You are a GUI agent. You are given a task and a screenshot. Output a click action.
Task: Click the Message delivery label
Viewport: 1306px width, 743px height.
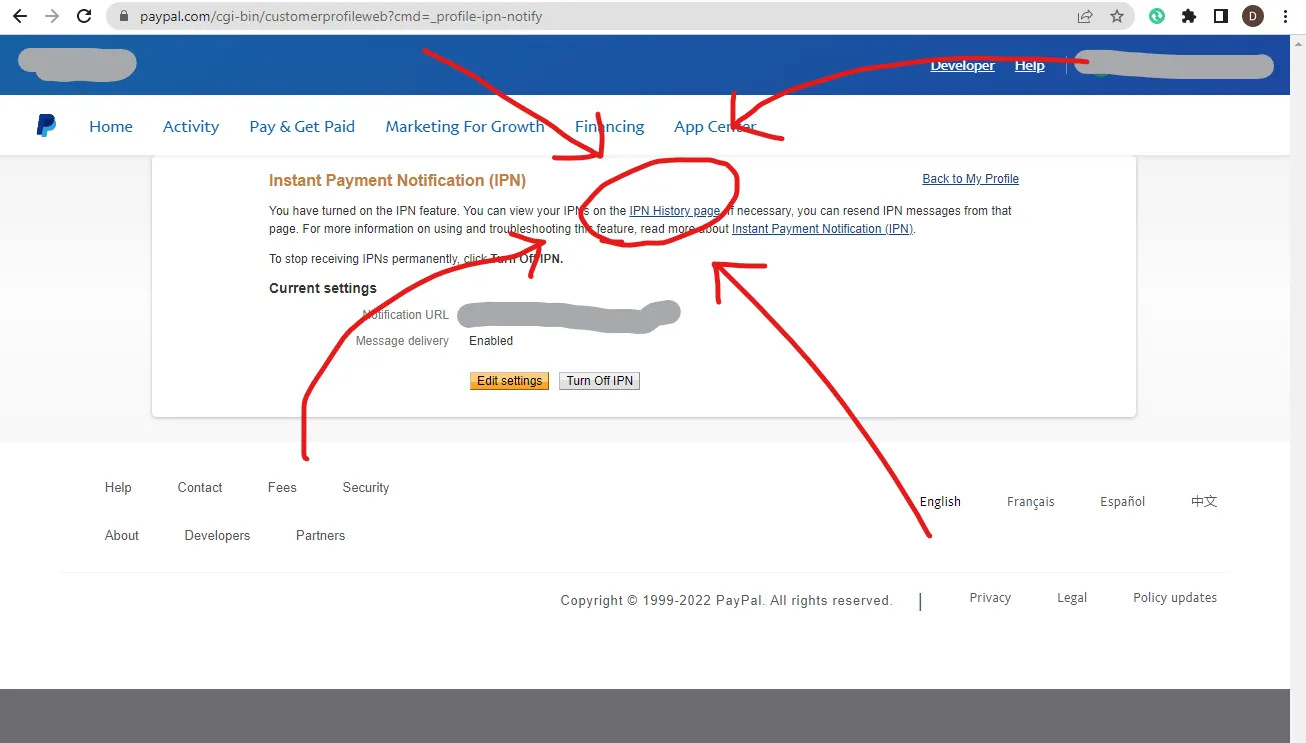pos(402,341)
